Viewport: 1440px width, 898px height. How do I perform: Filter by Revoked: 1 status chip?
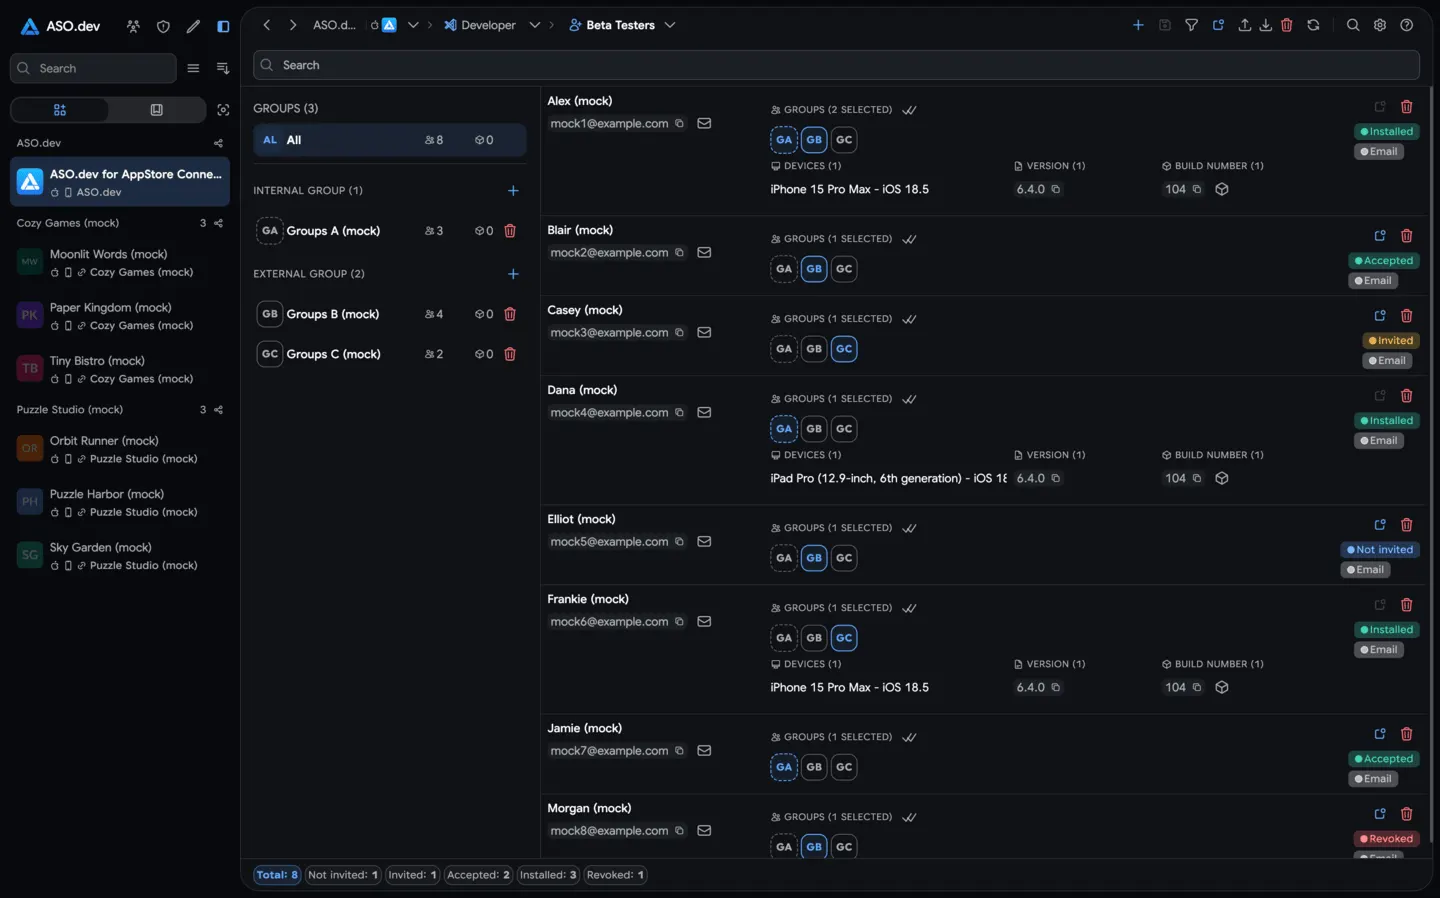[615, 875]
